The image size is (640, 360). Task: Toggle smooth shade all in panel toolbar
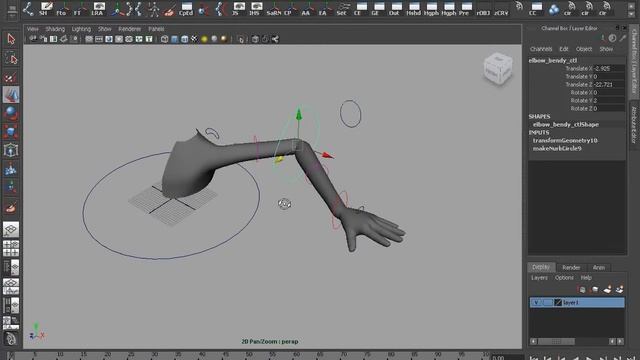click(175, 39)
